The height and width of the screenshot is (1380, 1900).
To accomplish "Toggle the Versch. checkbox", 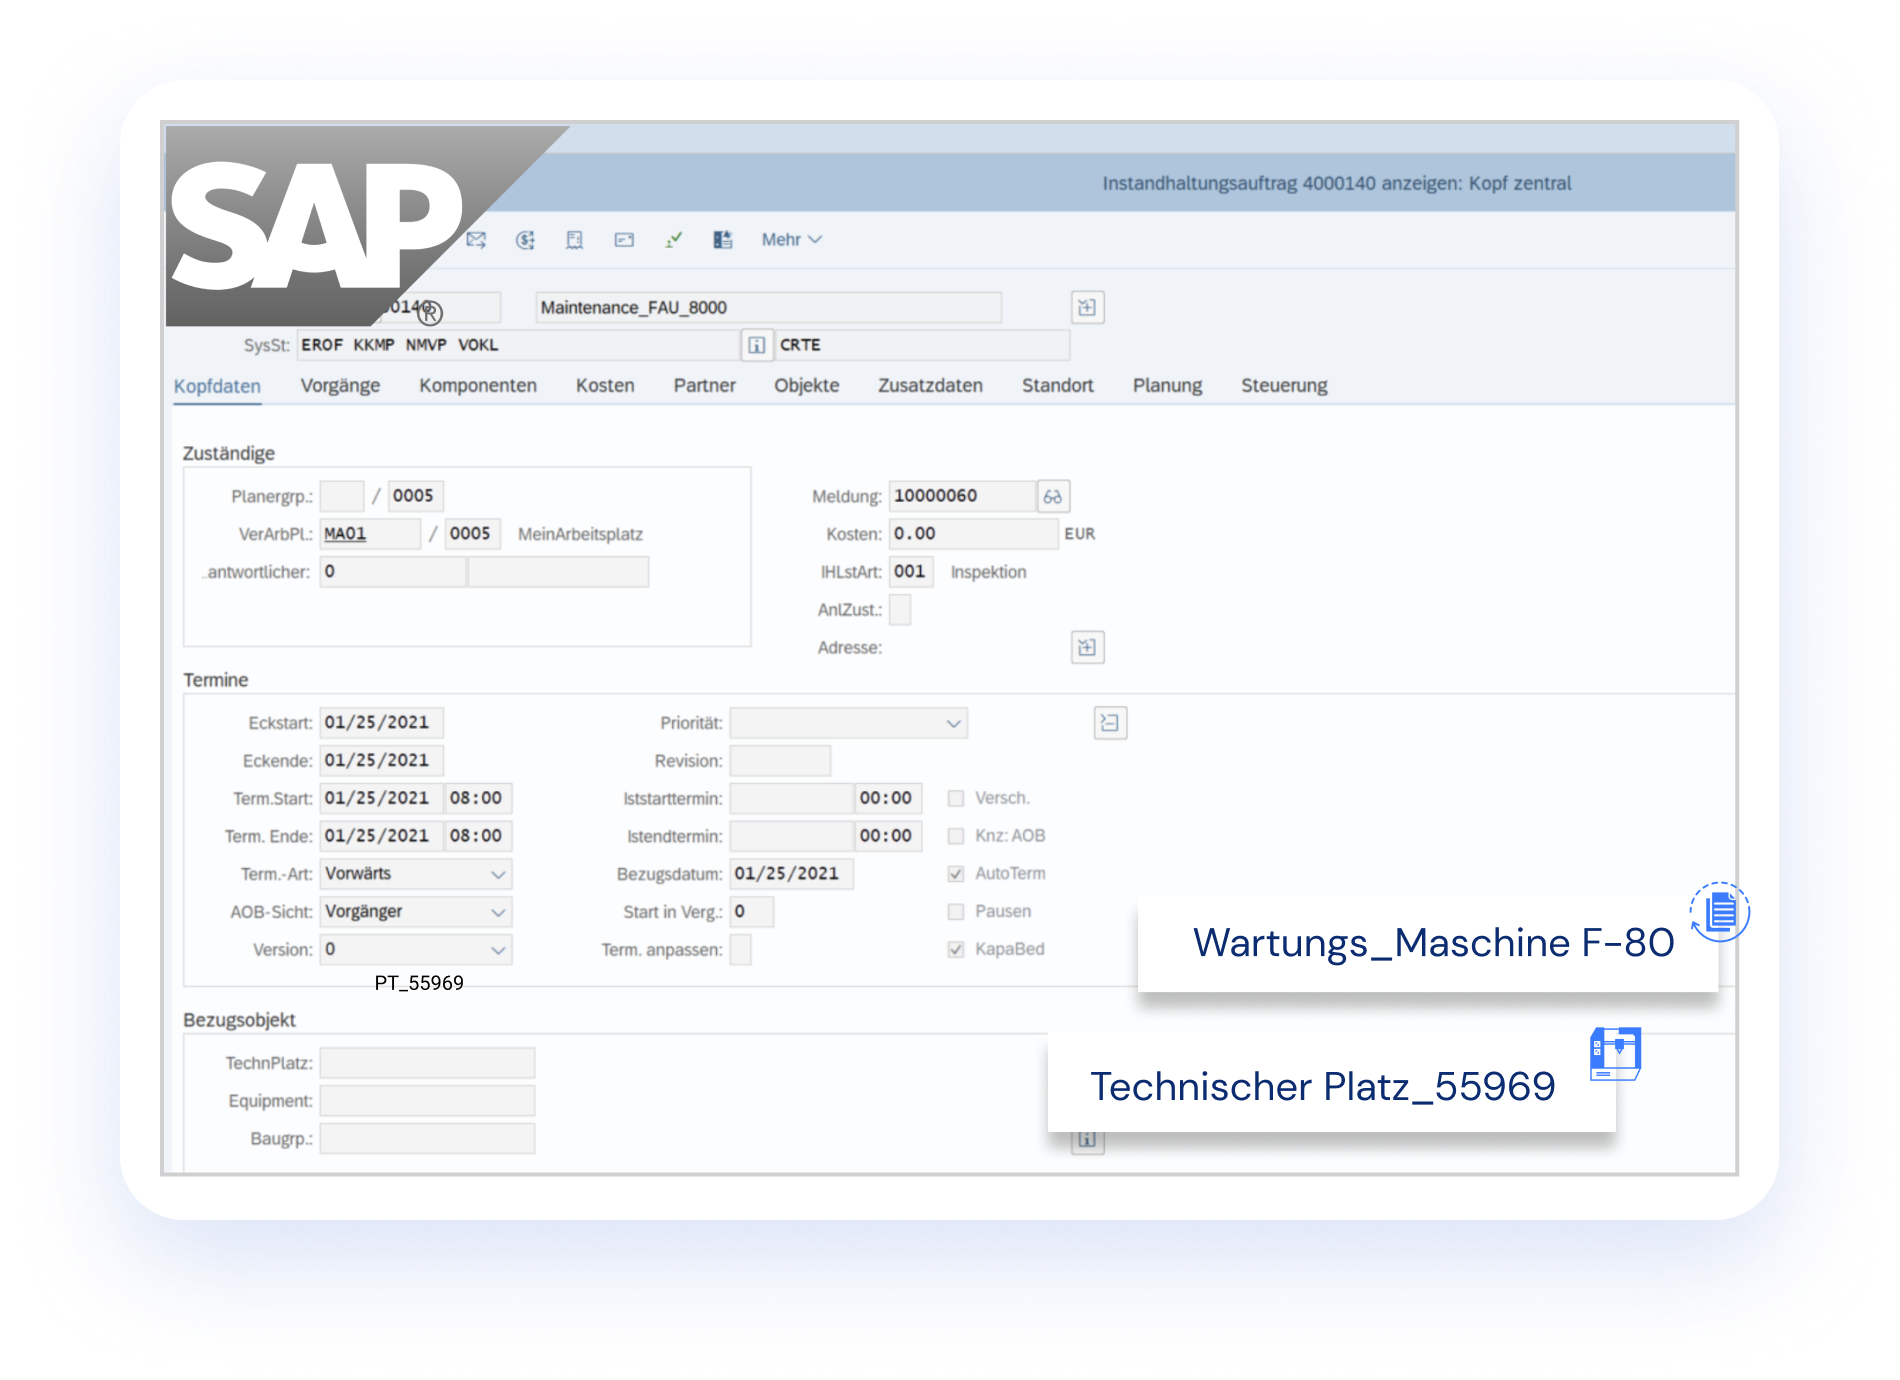I will [956, 798].
